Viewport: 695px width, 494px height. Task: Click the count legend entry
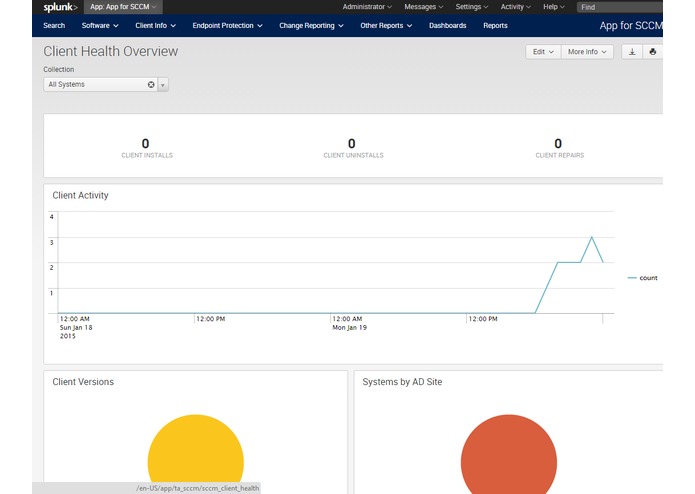coord(643,278)
